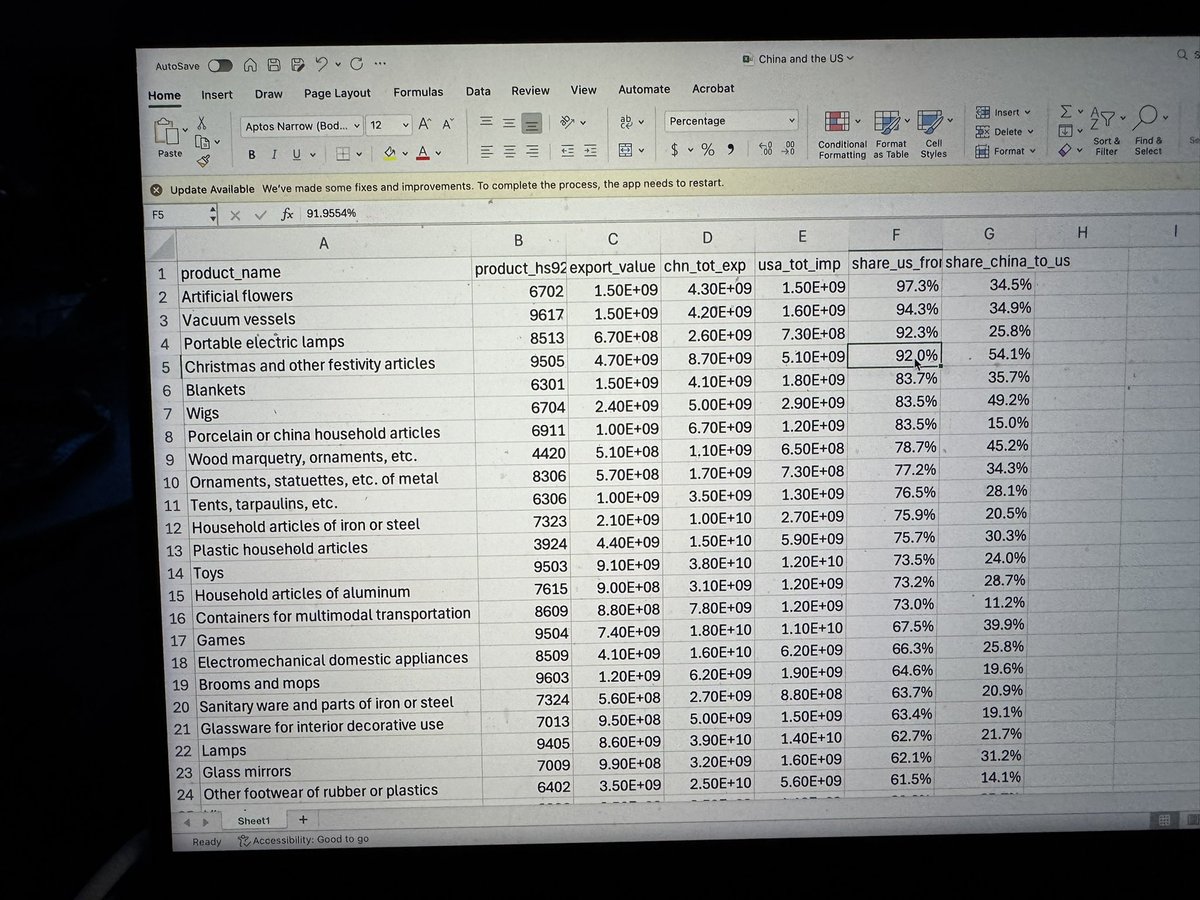Click Decrease Indent icon

(x=567, y=151)
